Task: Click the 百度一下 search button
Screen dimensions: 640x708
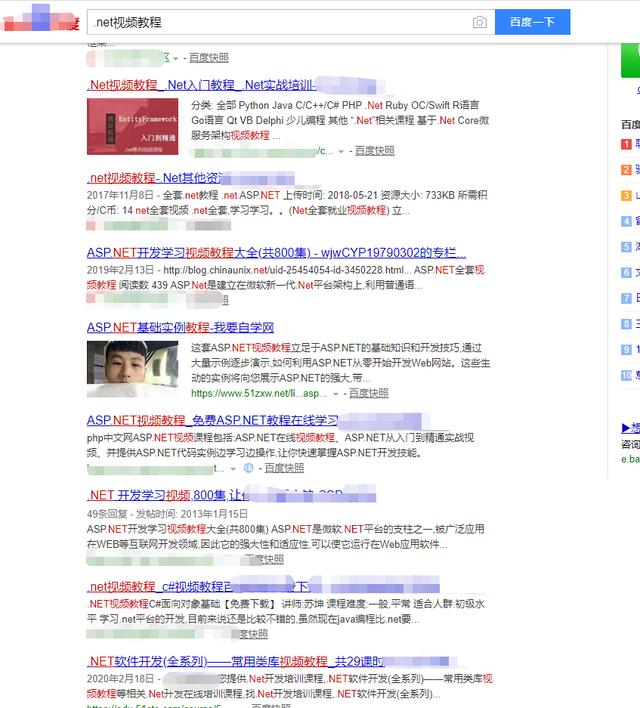Action: point(533,22)
